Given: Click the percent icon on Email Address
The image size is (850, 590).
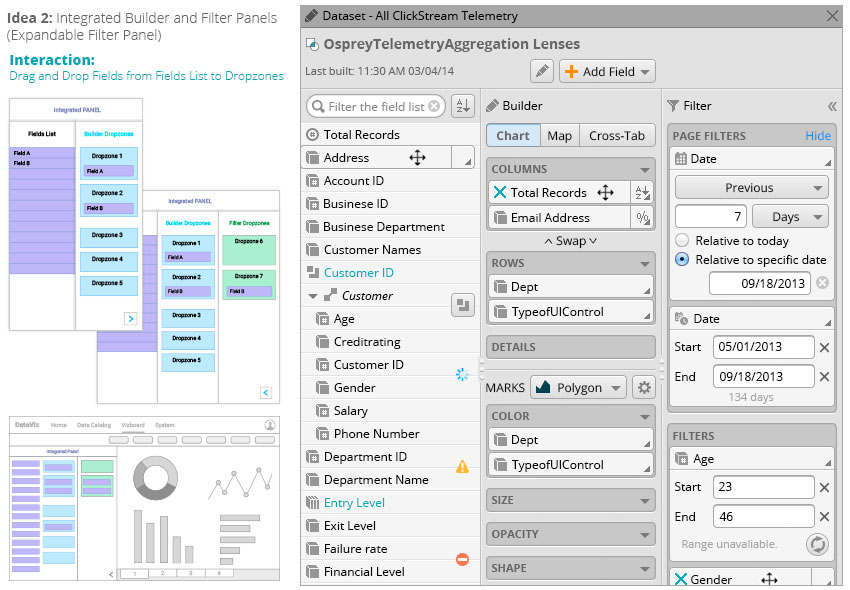Looking at the screenshot, I should [642, 218].
